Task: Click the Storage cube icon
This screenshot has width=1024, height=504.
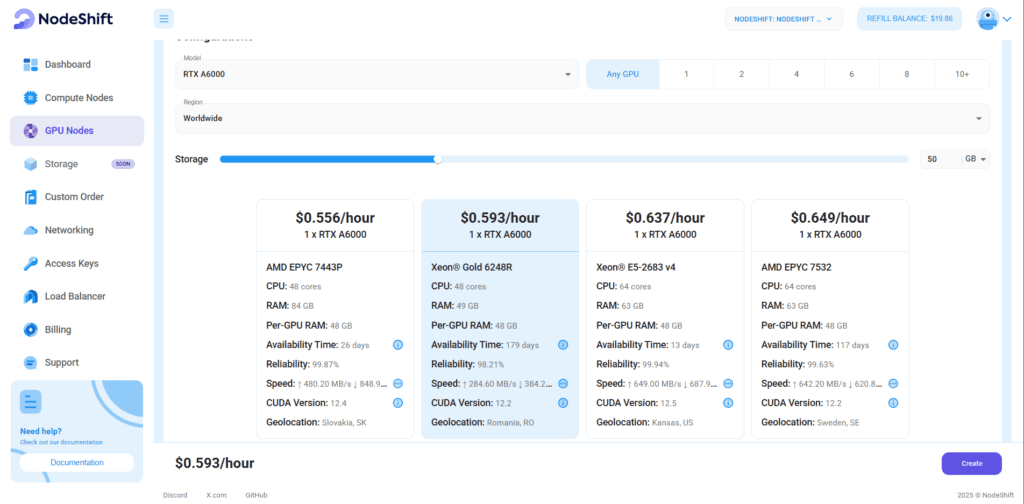Action: [x=31, y=164]
